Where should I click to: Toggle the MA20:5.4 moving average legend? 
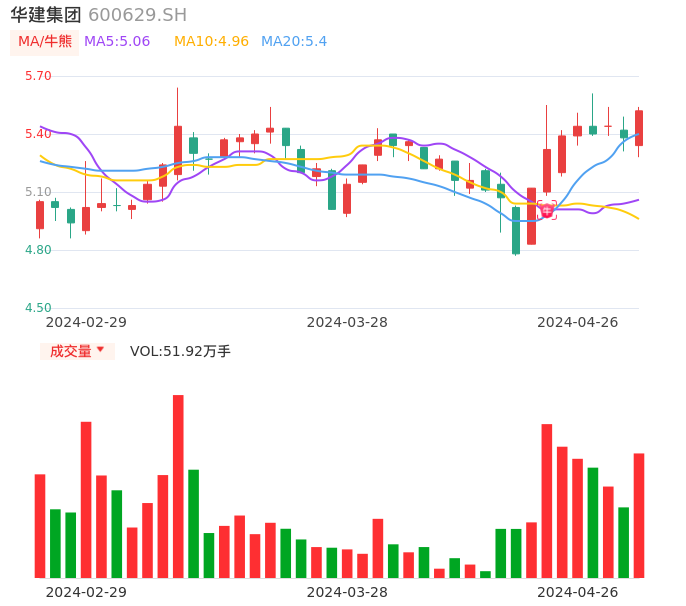click(294, 41)
